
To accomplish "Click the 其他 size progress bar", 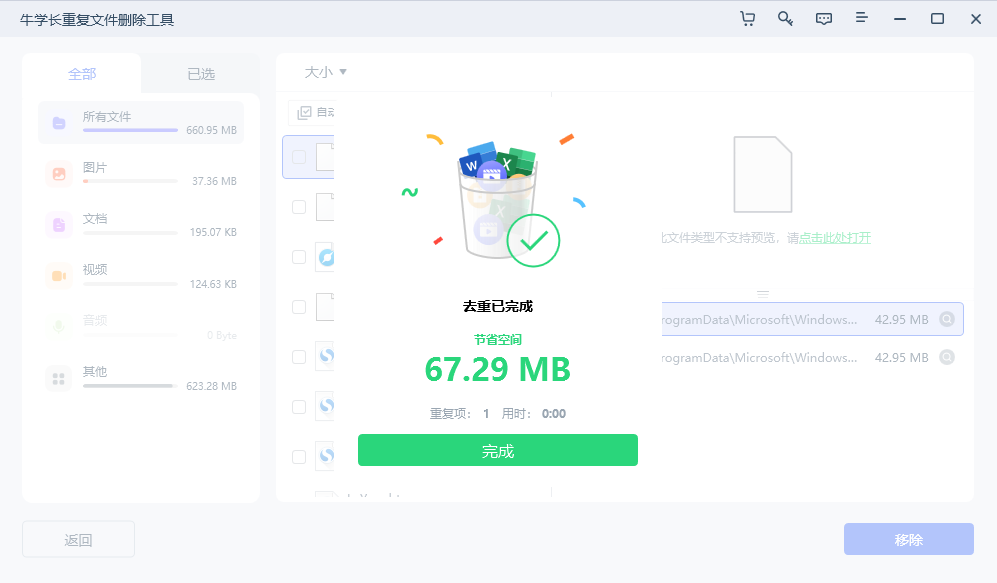I will pos(130,386).
